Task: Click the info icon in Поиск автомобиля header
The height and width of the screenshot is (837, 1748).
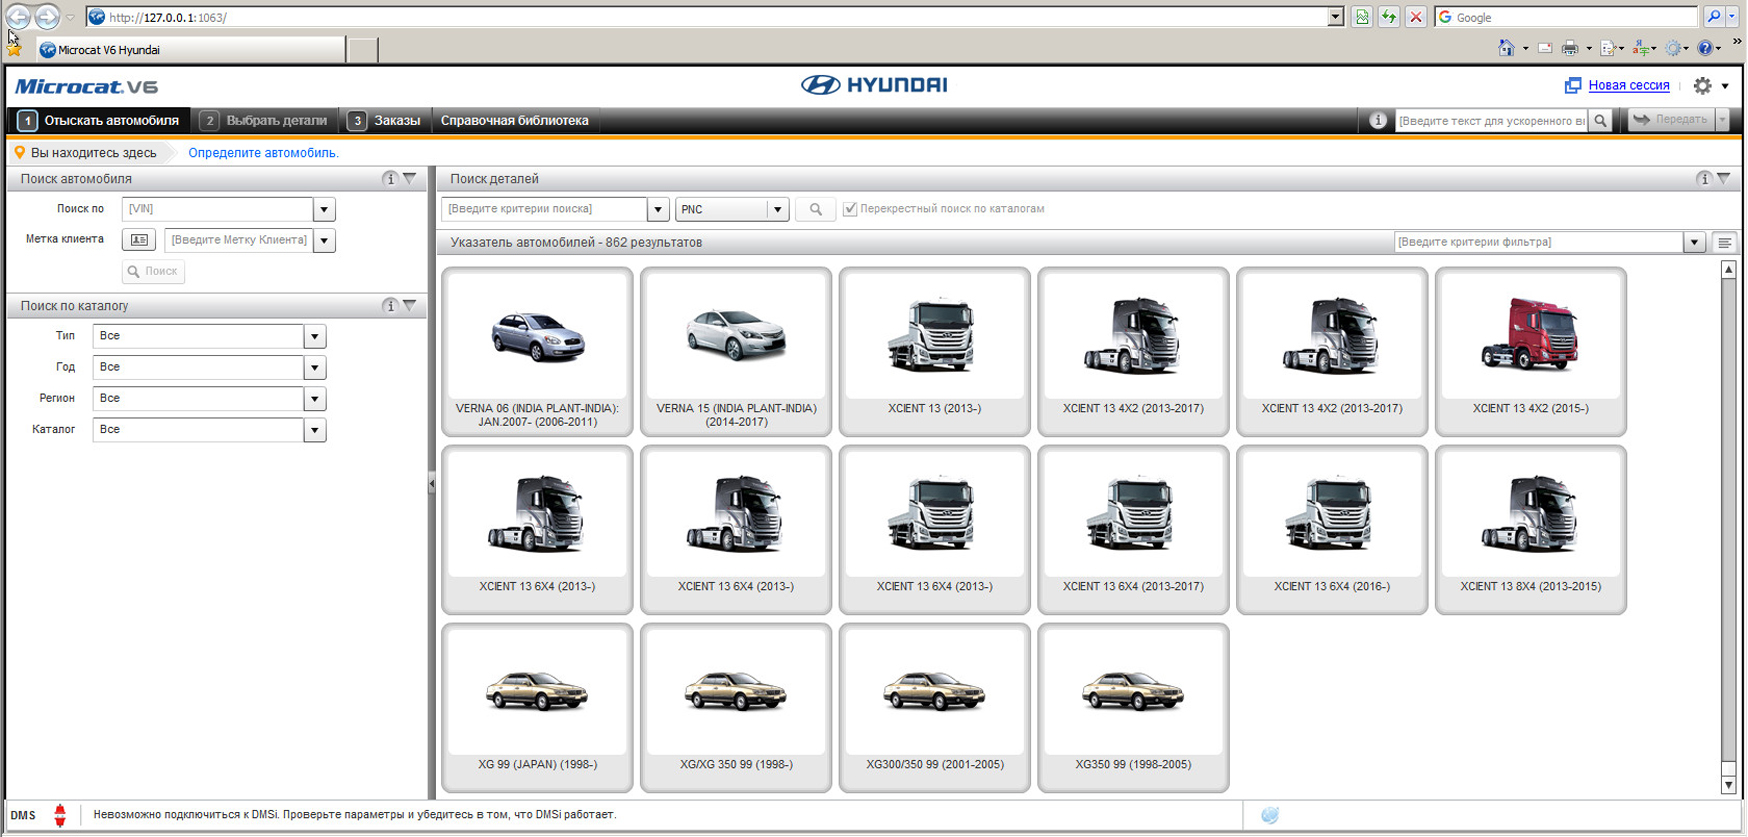Action: (x=389, y=179)
